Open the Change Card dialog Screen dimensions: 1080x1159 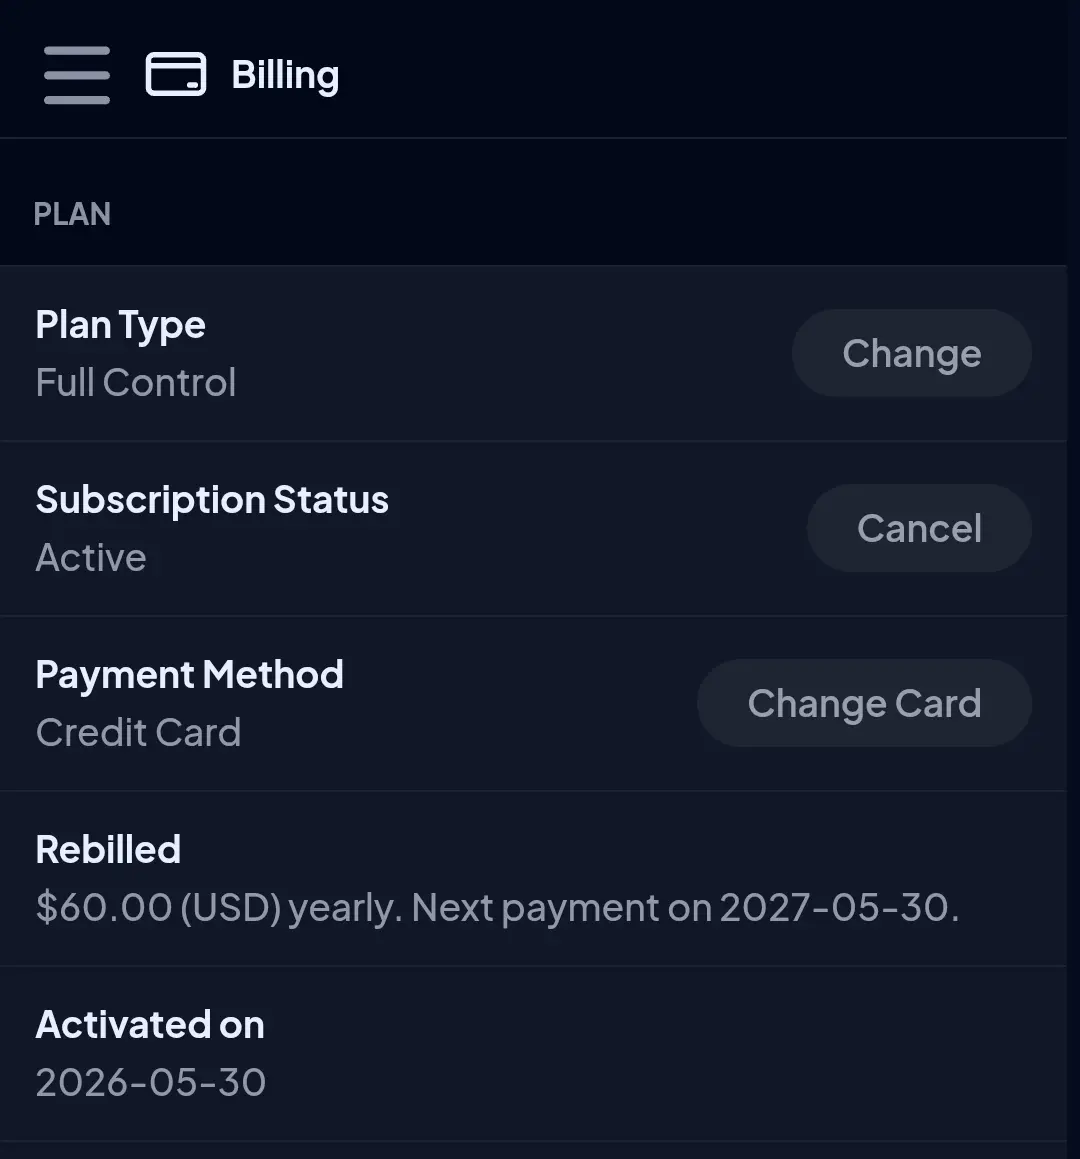point(864,703)
